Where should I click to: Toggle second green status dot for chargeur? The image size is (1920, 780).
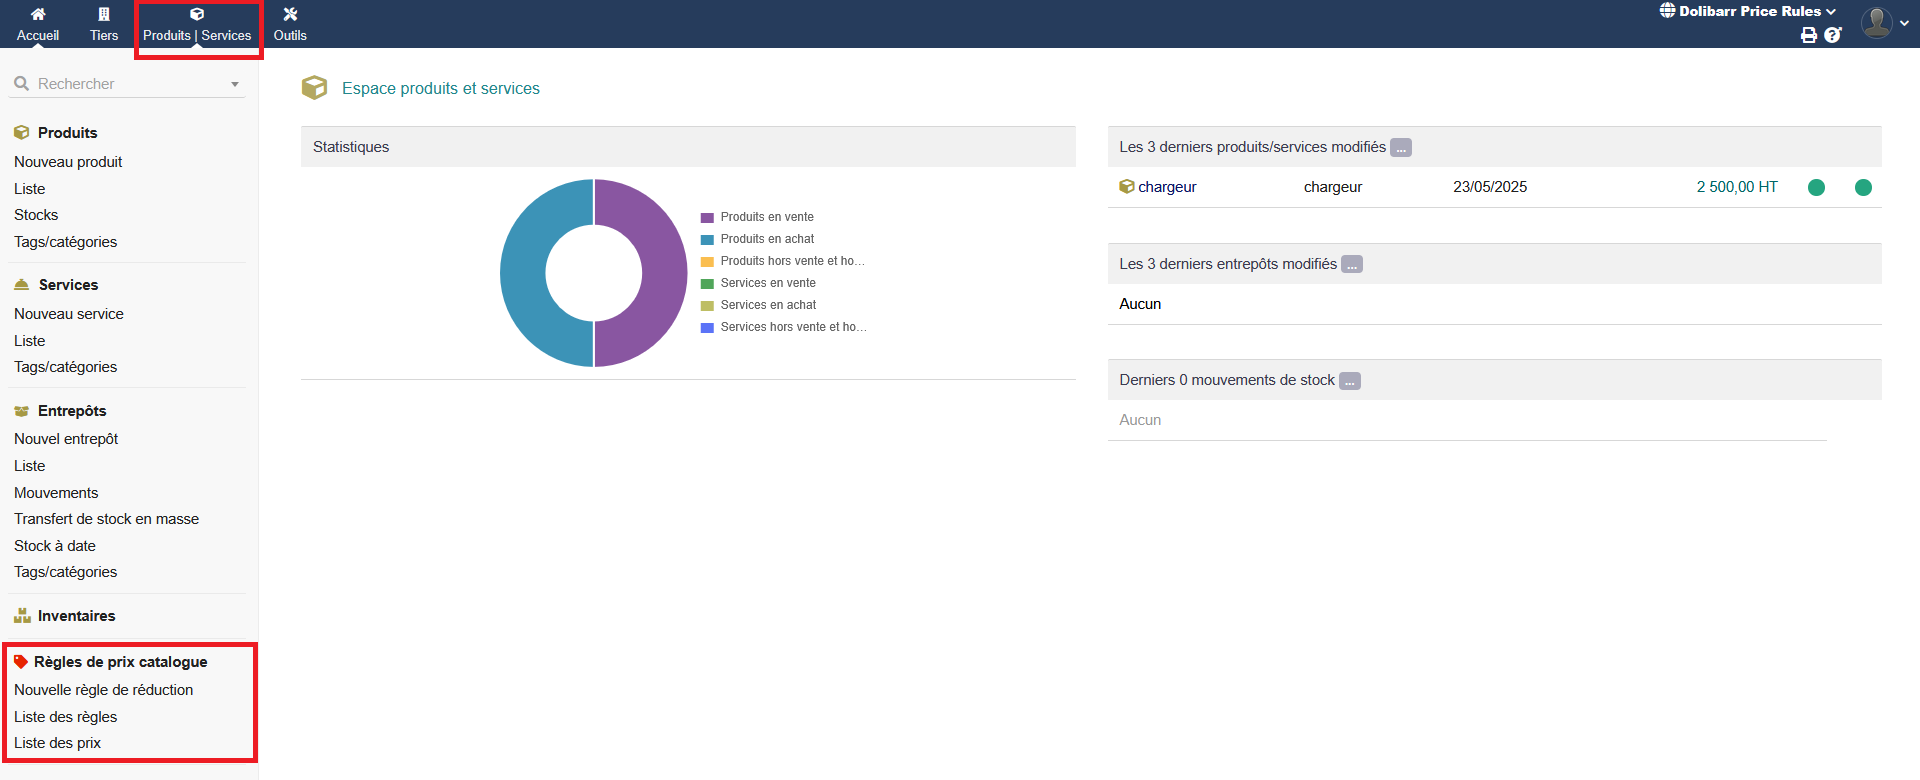pos(1863,187)
